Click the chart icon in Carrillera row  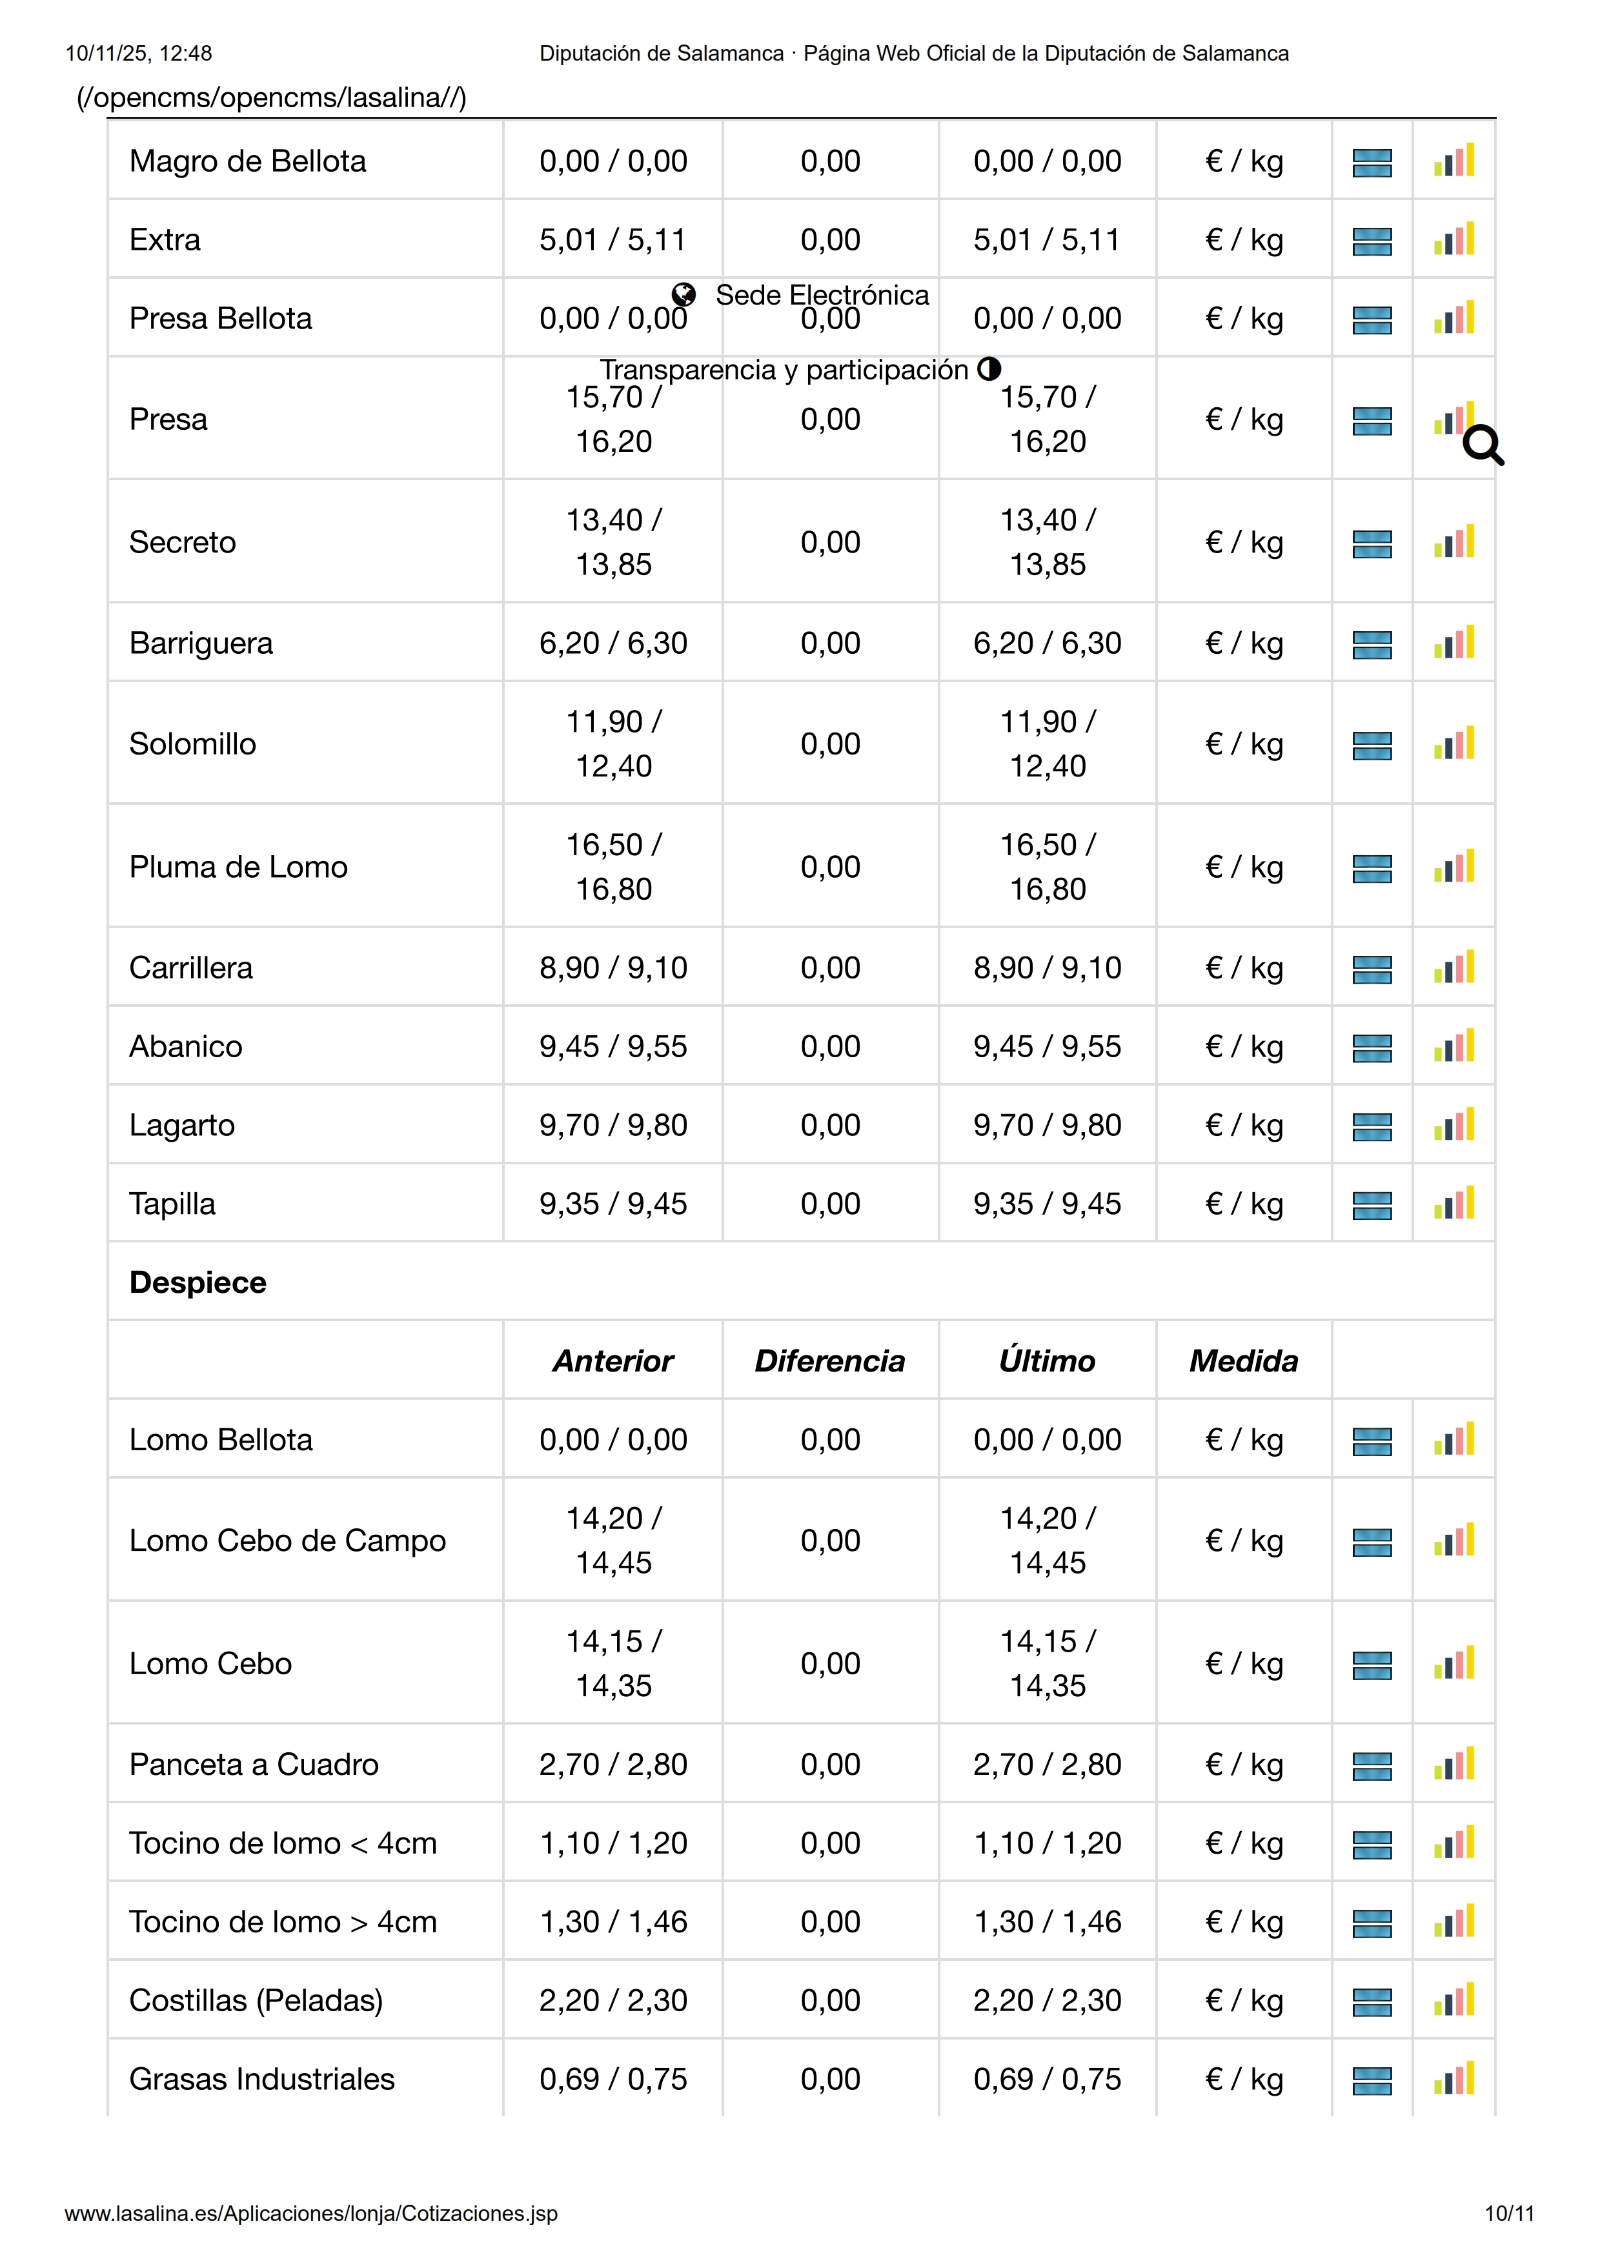pyautogui.click(x=1453, y=968)
